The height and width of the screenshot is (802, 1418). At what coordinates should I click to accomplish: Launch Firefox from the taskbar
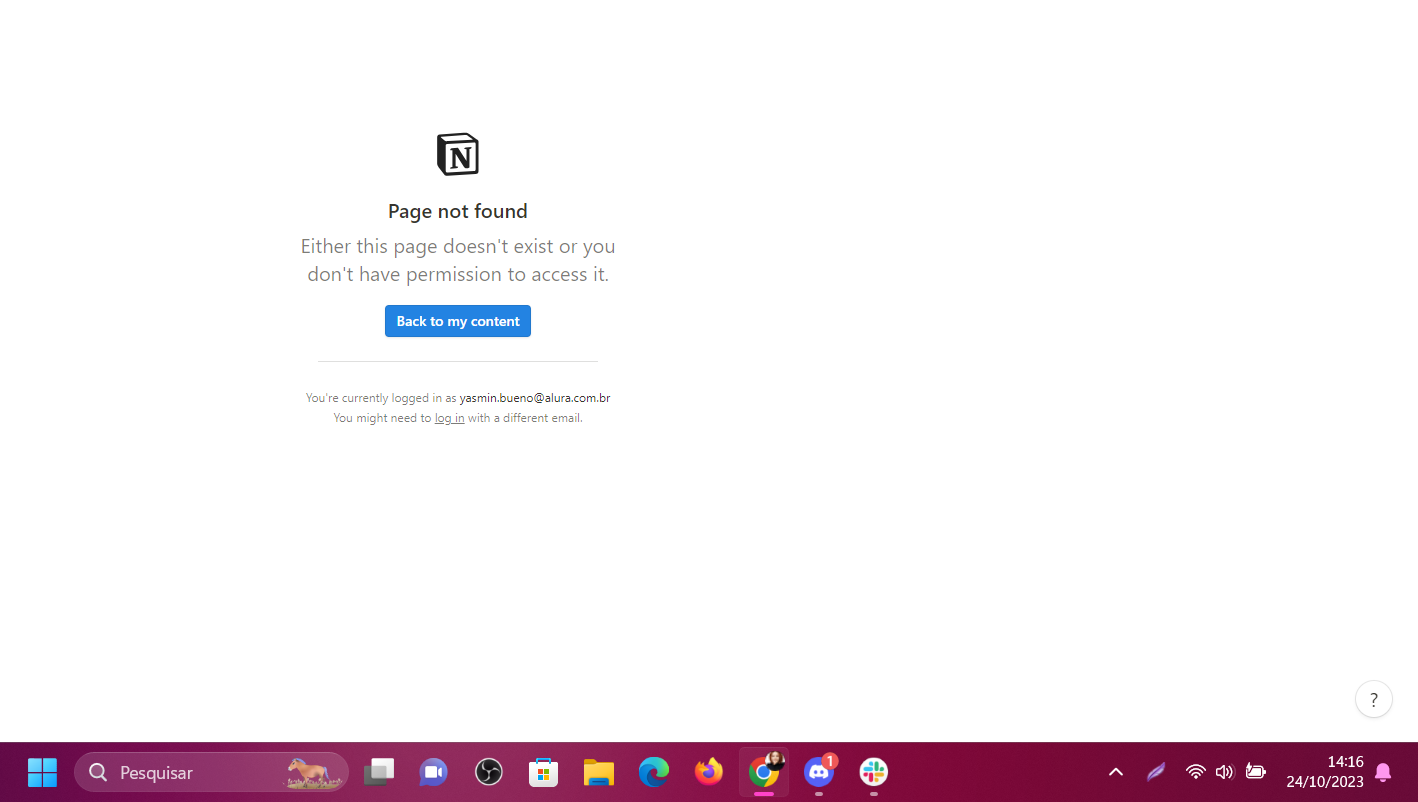709,772
